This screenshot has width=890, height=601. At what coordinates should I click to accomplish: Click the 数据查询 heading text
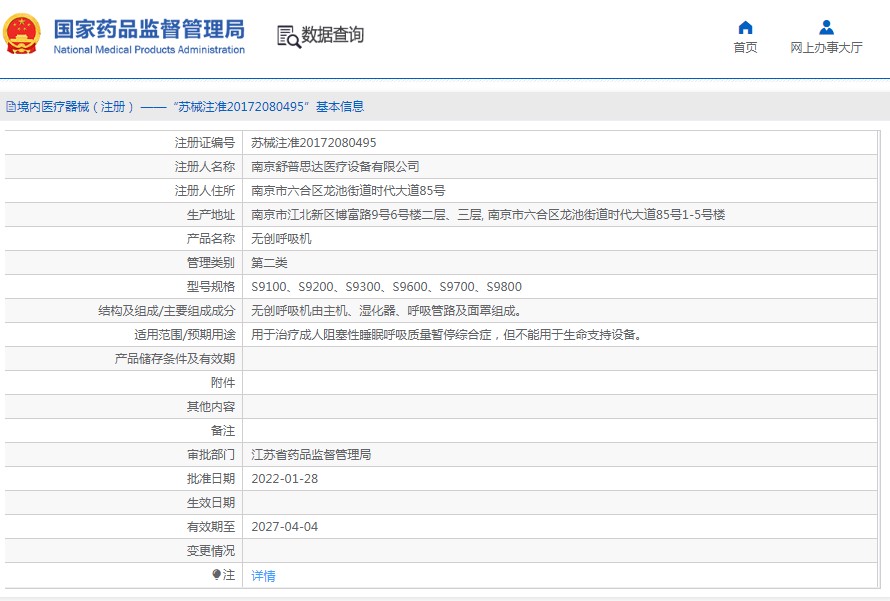332,35
